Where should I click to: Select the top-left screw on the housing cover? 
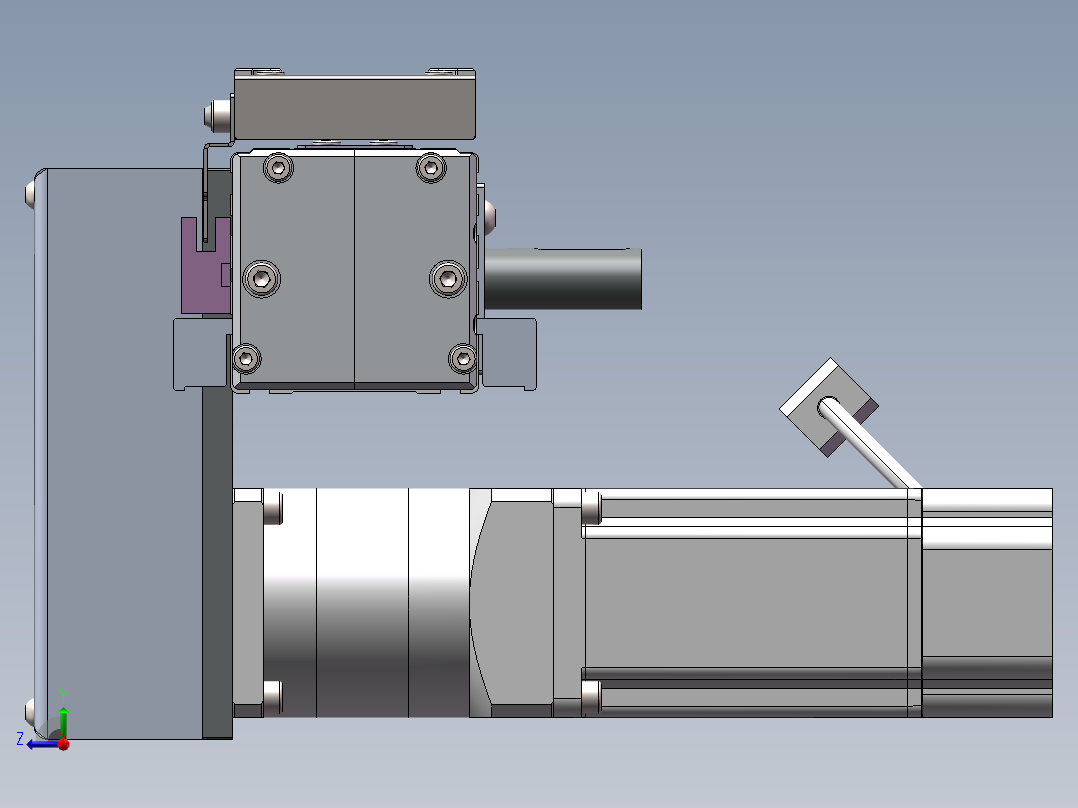(x=30, y=195)
